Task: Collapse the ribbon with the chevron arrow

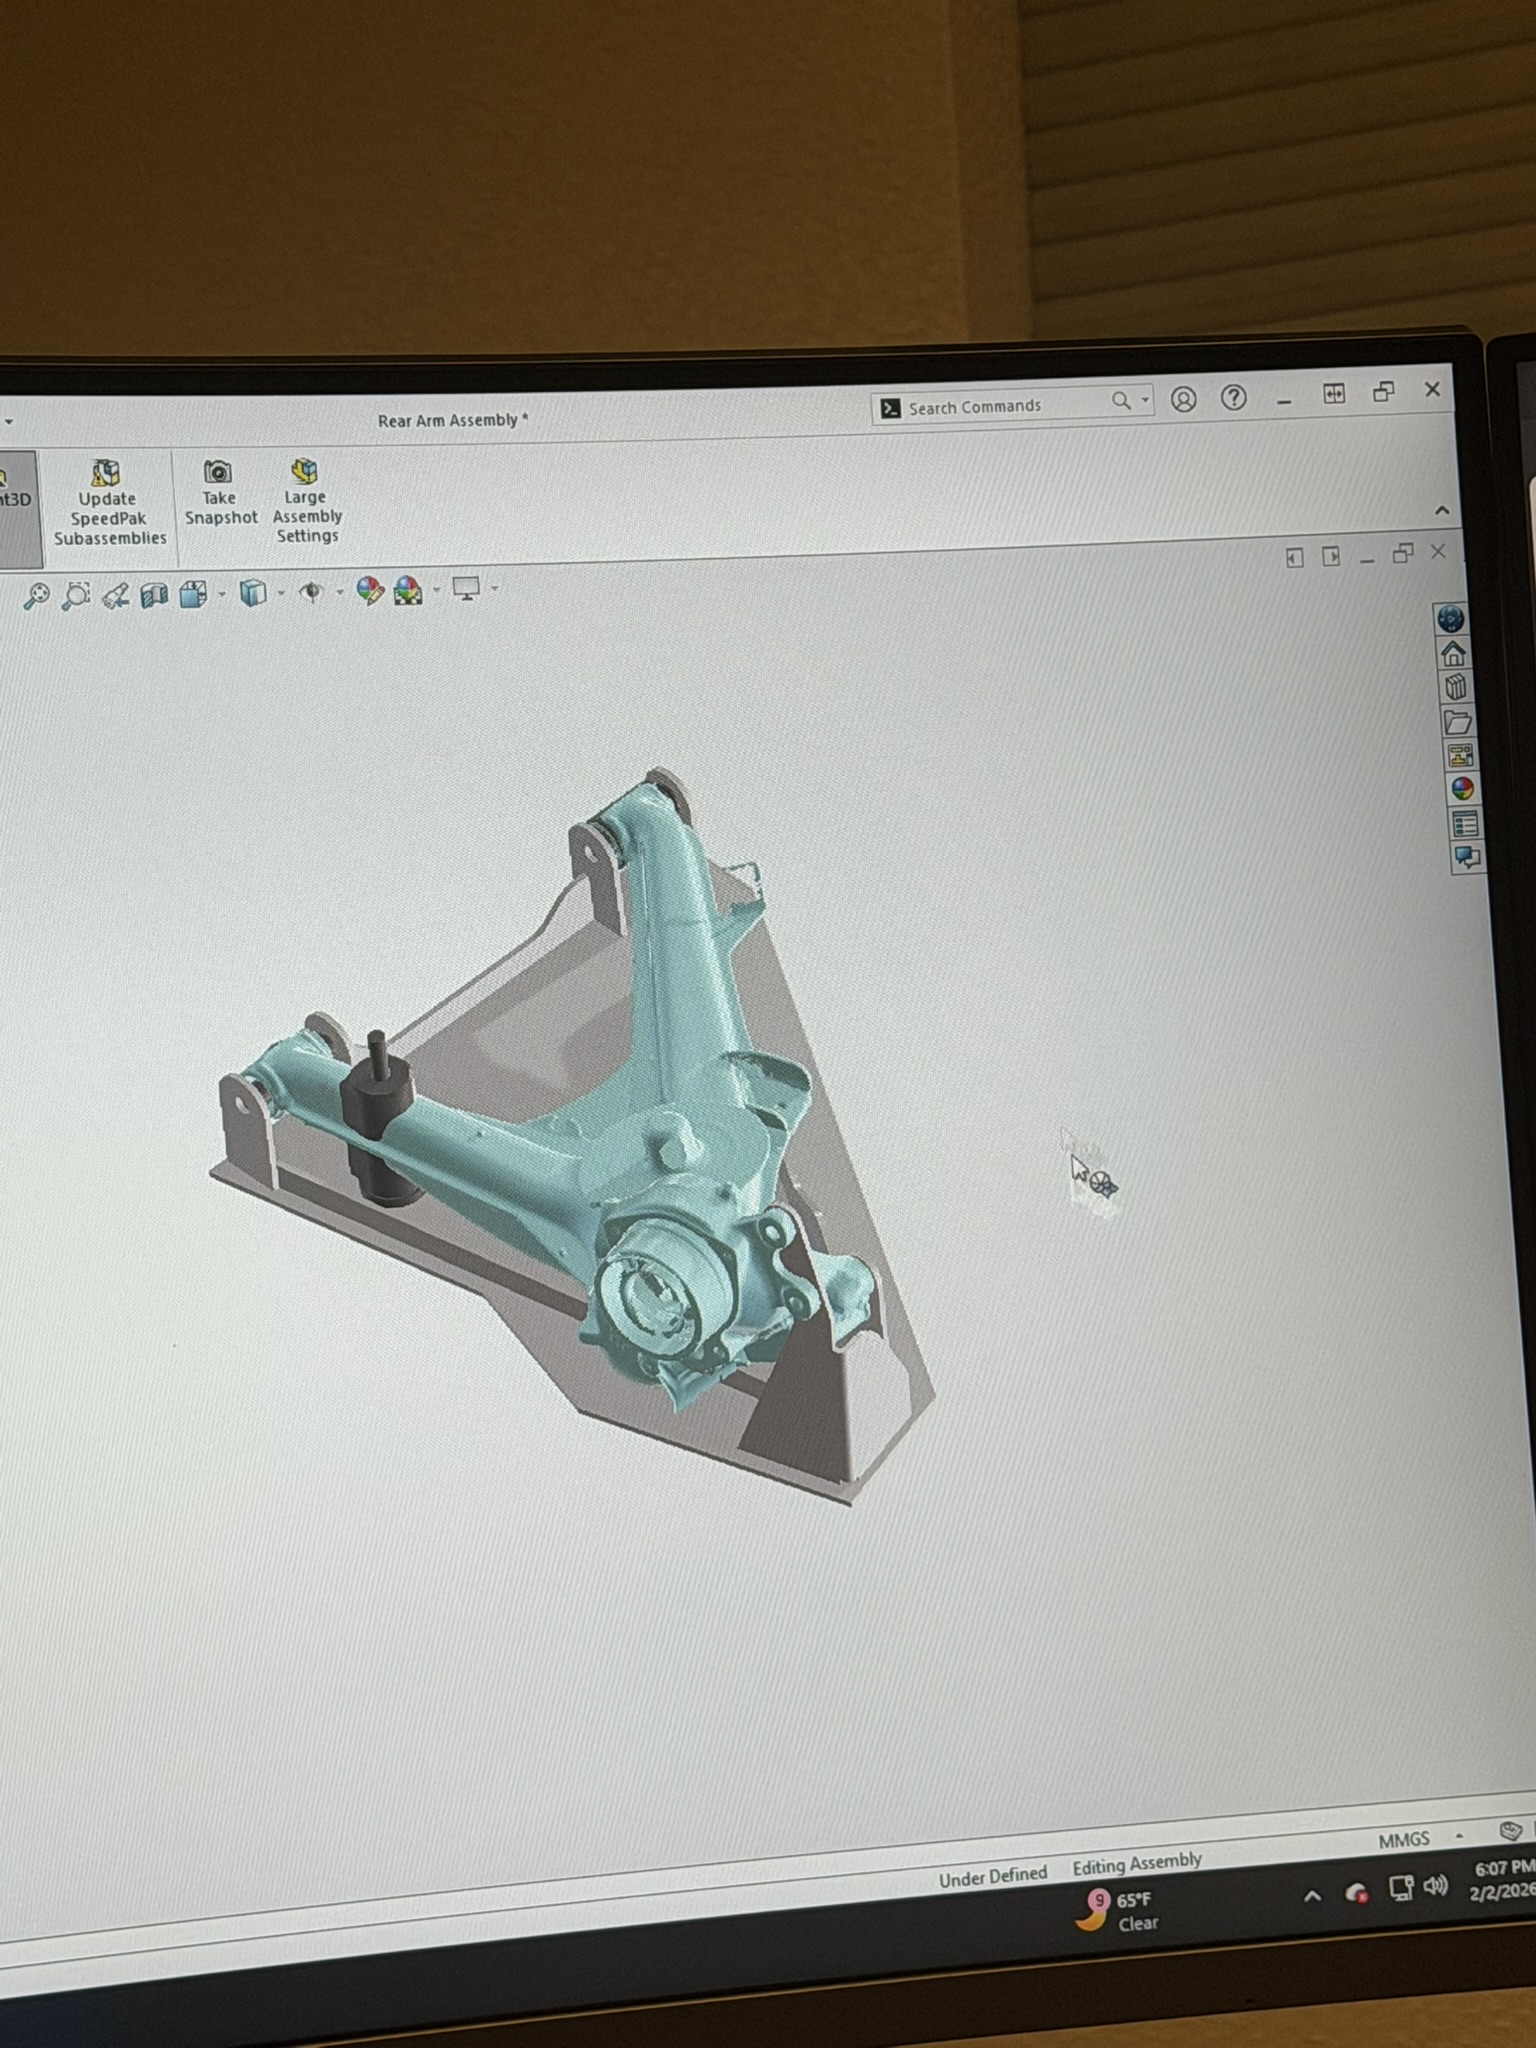Action: (x=1442, y=510)
